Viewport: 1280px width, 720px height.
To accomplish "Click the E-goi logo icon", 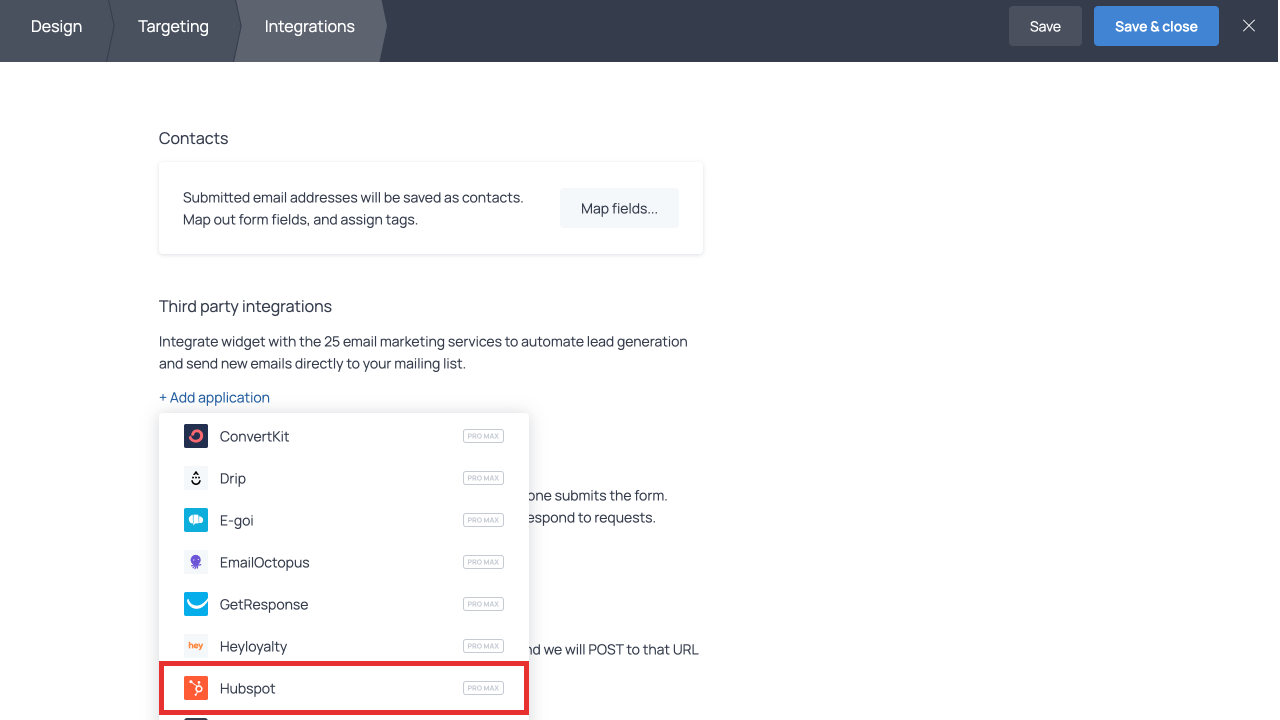I will (x=196, y=520).
